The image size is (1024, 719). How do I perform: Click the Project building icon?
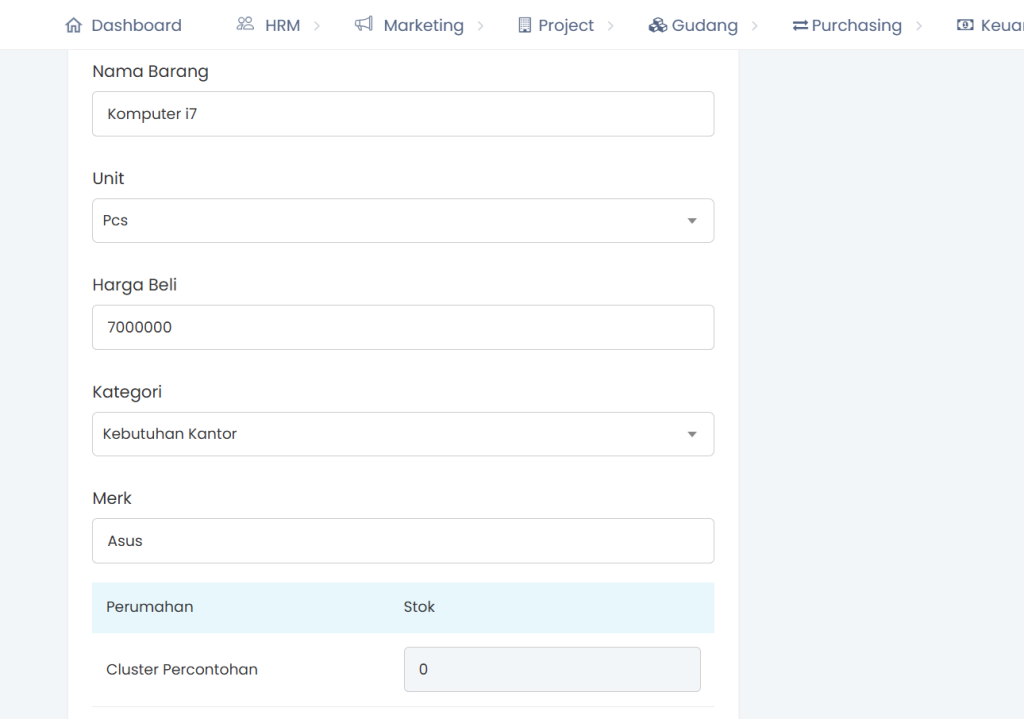525,25
